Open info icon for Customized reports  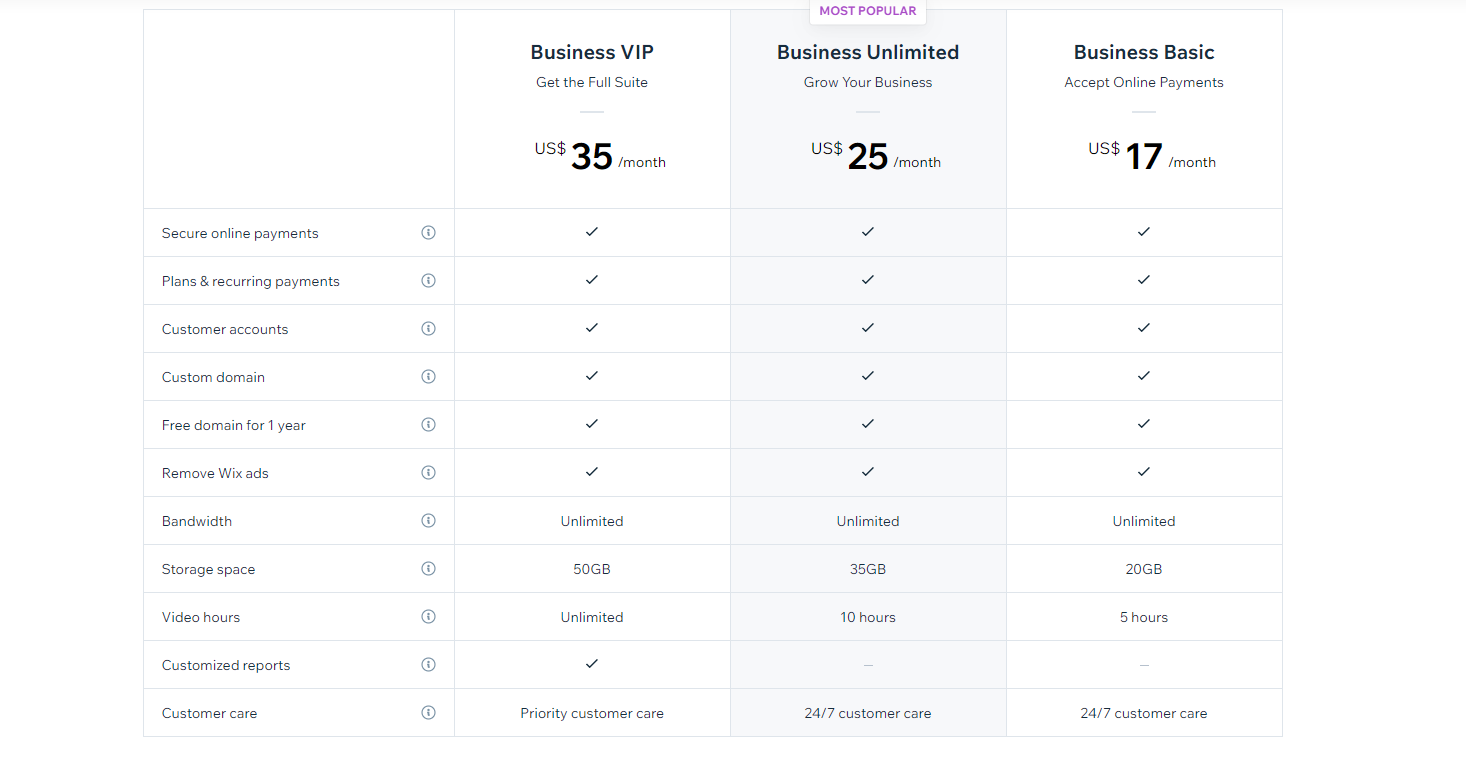tap(428, 665)
